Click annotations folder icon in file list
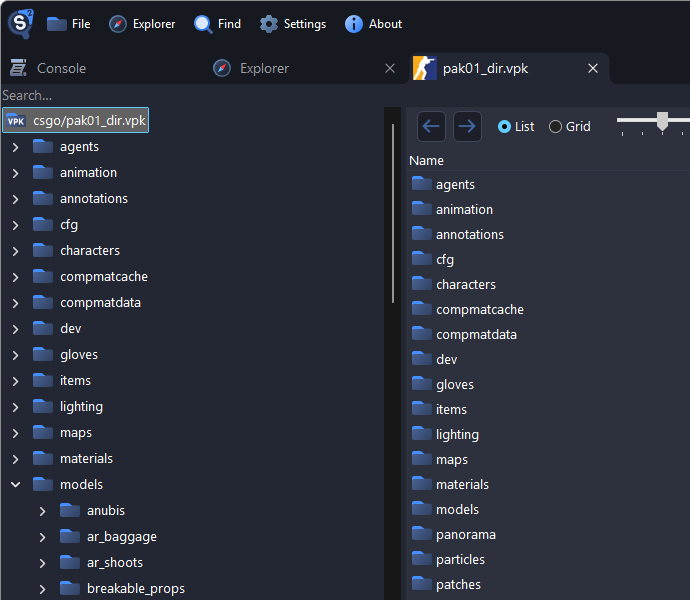690x600 pixels. [422, 233]
